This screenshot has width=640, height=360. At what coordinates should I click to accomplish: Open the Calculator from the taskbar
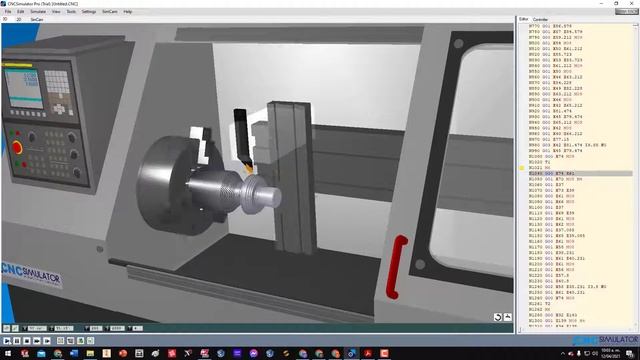tap(139, 353)
